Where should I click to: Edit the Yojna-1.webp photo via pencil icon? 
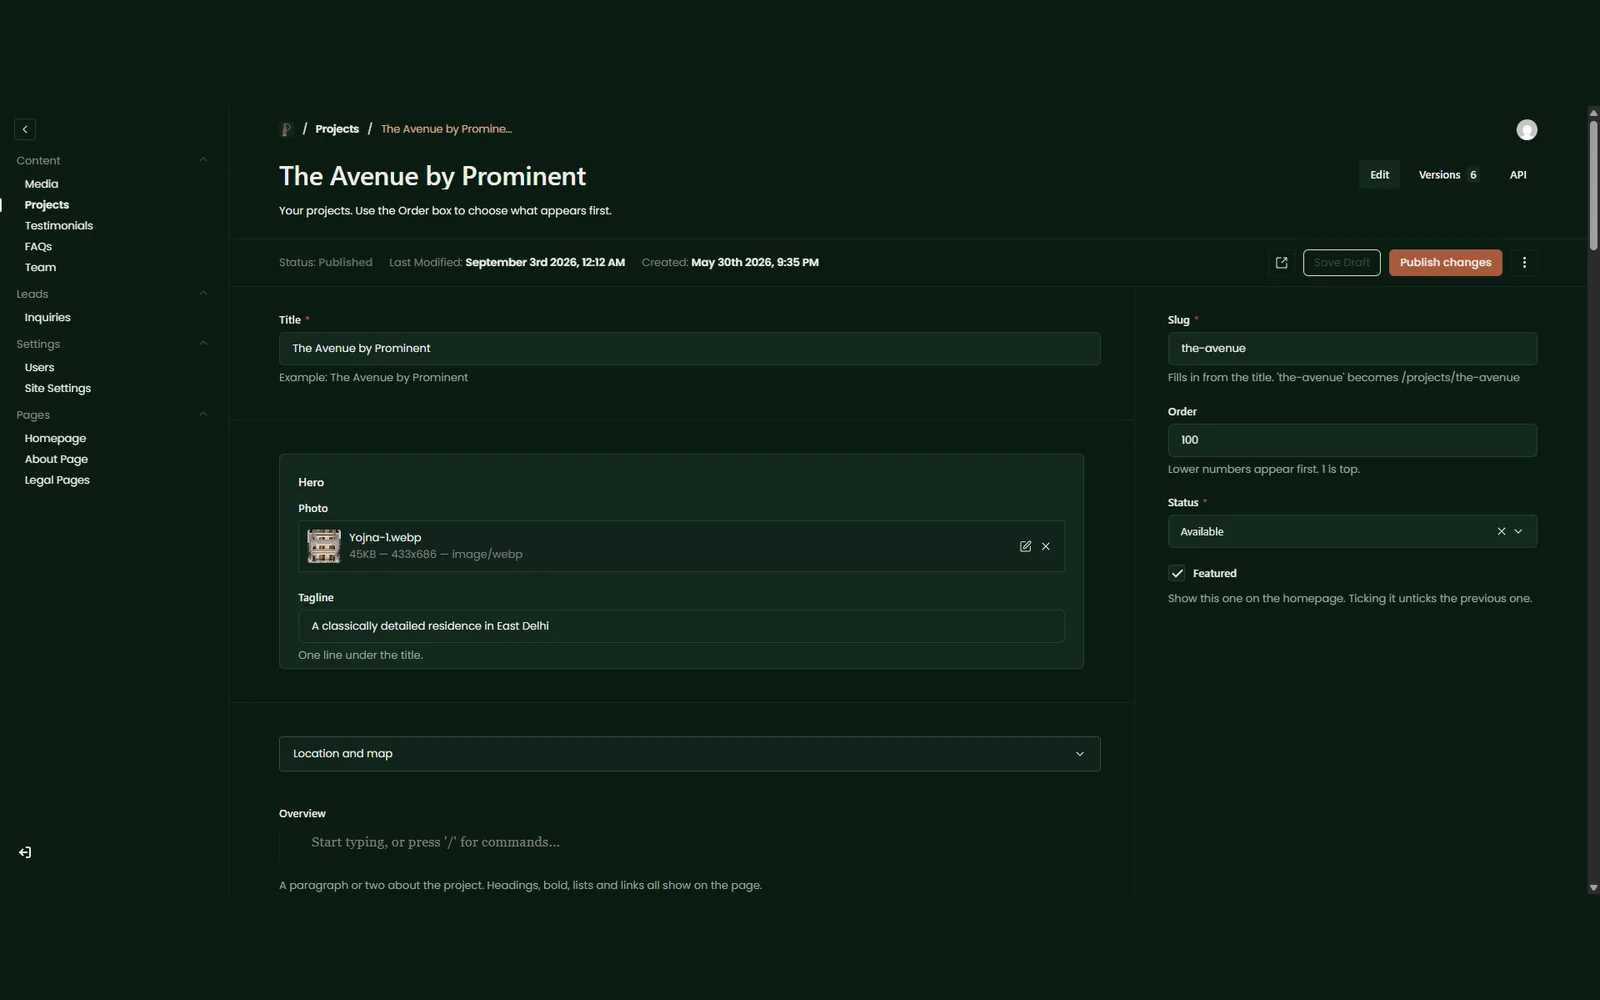tap(1025, 546)
